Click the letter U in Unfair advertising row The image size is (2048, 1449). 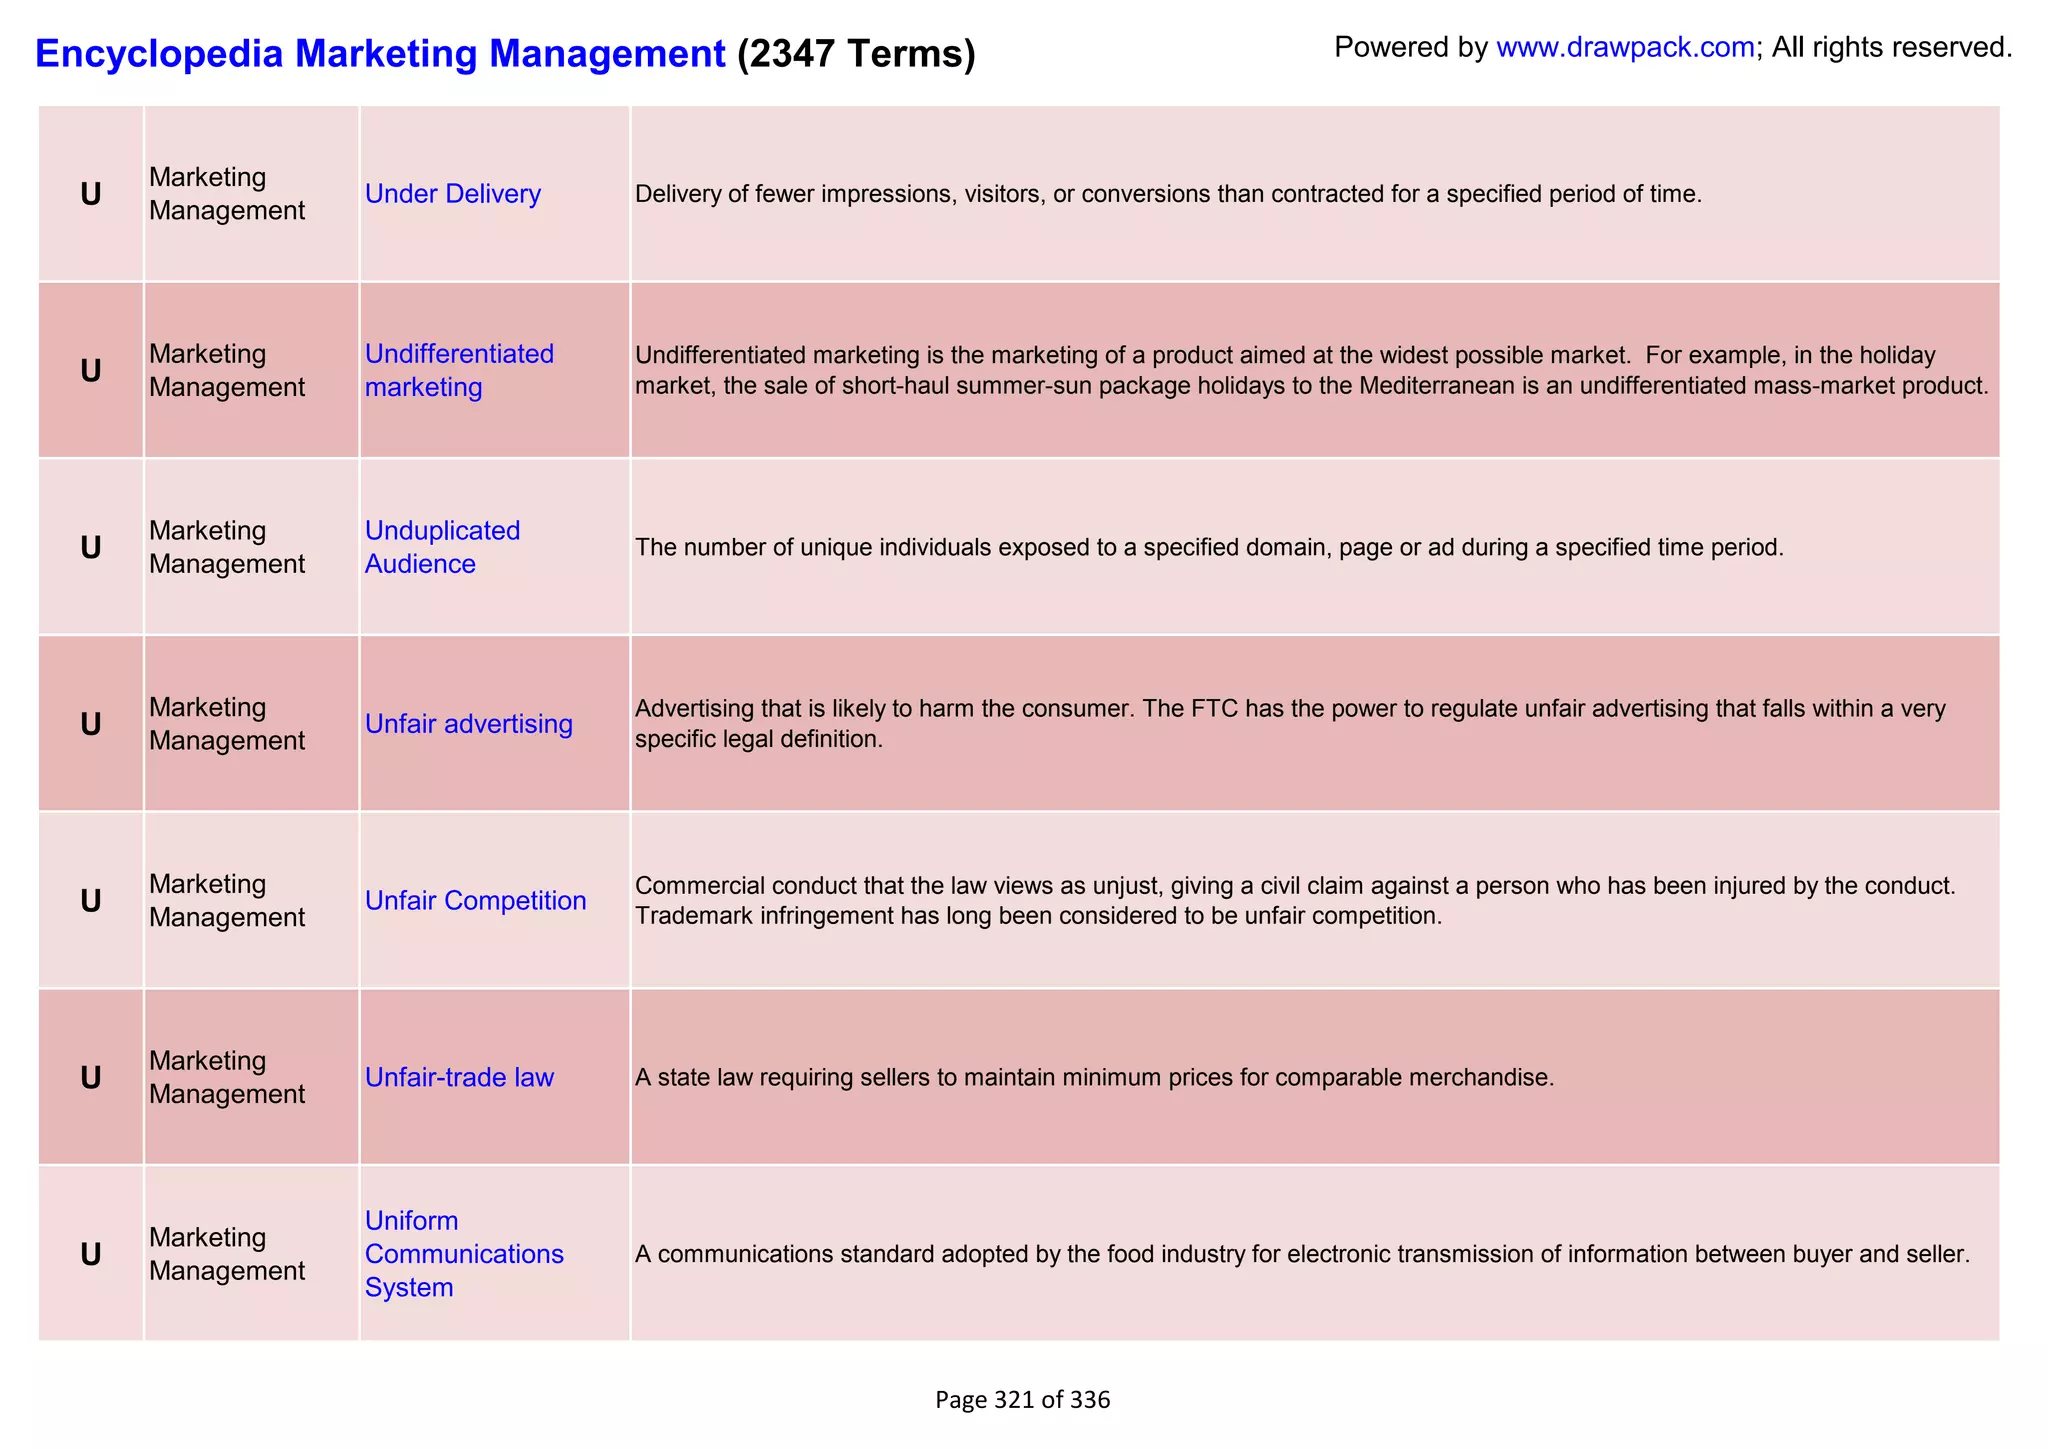click(91, 724)
